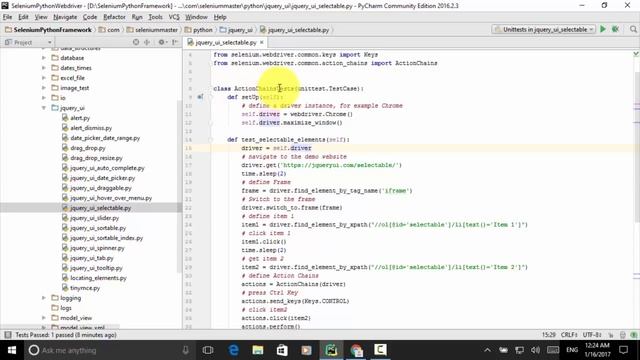
Task: Open Task View on taskbar
Action: click(x=208, y=350)
